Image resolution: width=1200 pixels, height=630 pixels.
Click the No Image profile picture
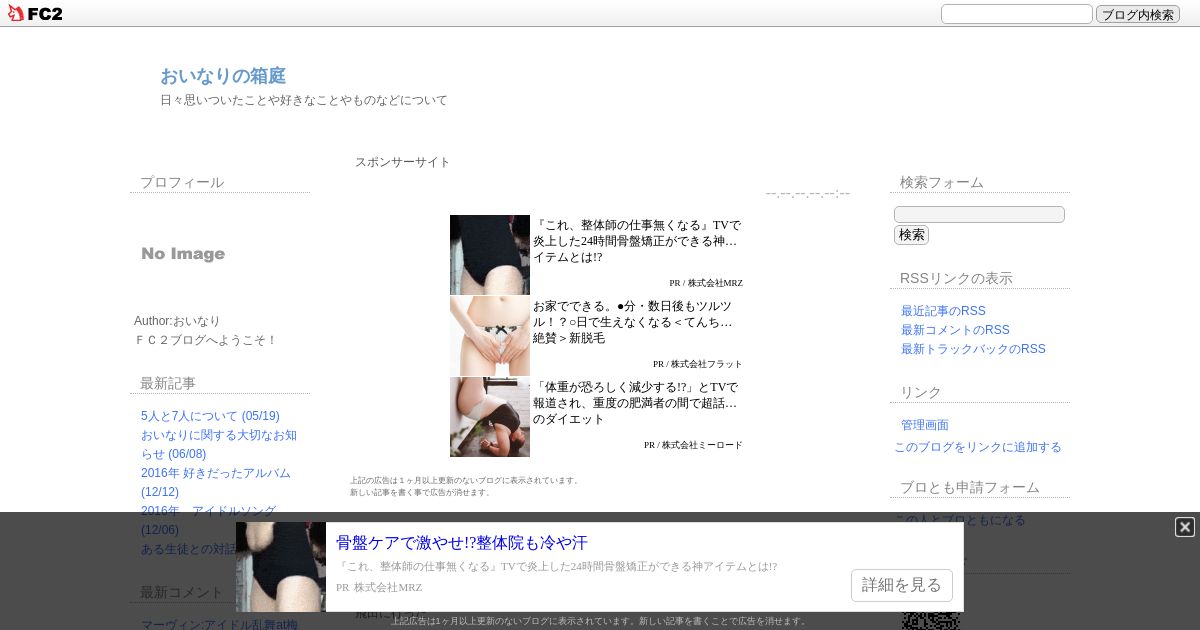[x=183, y=254]
